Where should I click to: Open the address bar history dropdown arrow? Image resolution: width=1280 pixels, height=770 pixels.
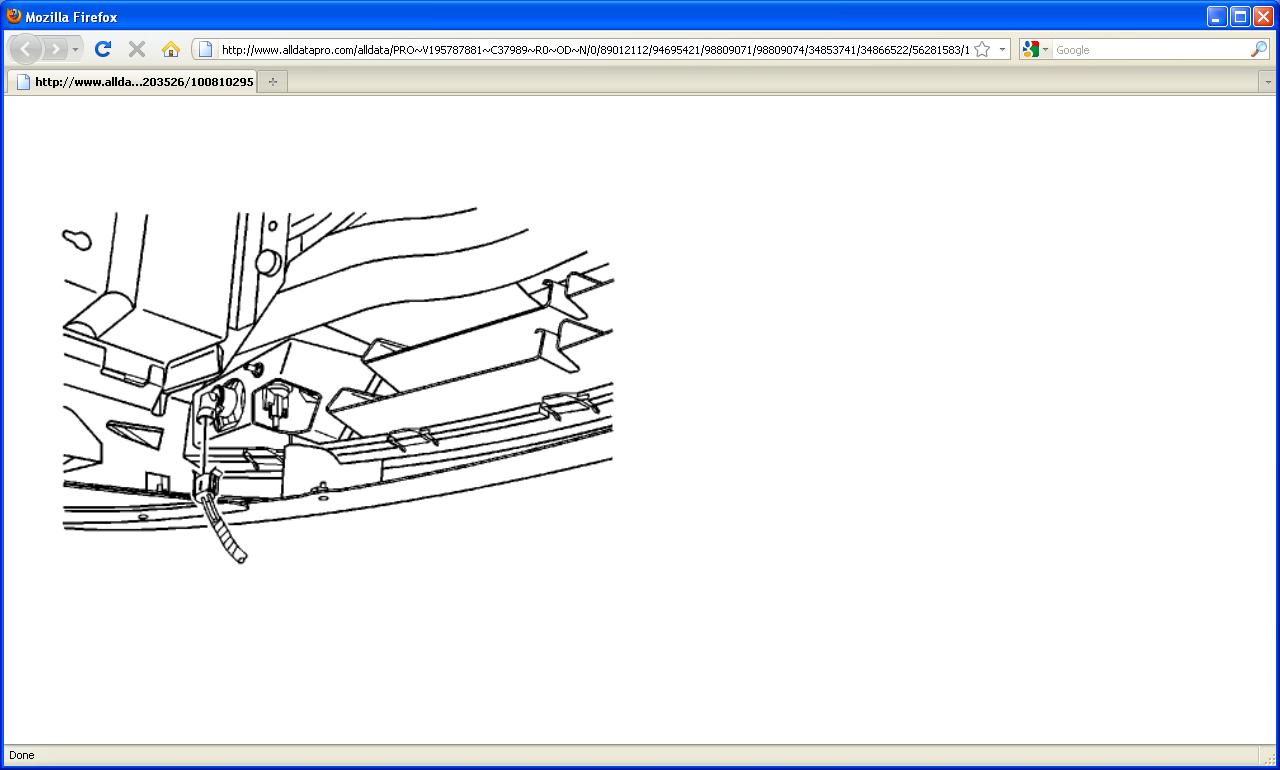point(1002,49)
